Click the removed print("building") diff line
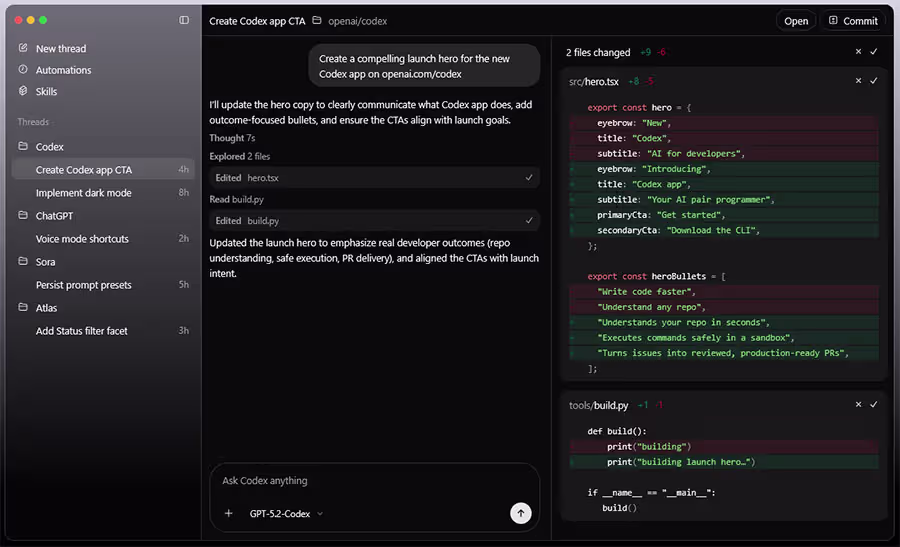Image resolution: width=900 pixels, height=547 pixels. point(724,447)
